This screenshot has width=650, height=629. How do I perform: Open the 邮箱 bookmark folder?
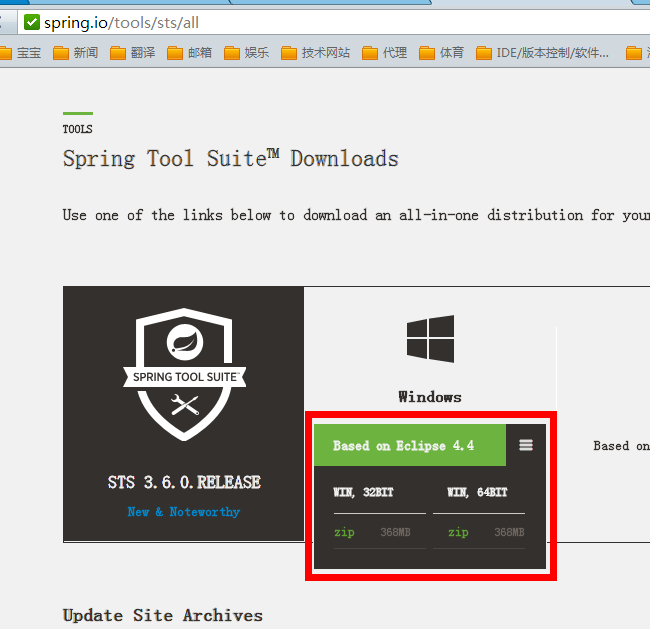coord(190,53)
